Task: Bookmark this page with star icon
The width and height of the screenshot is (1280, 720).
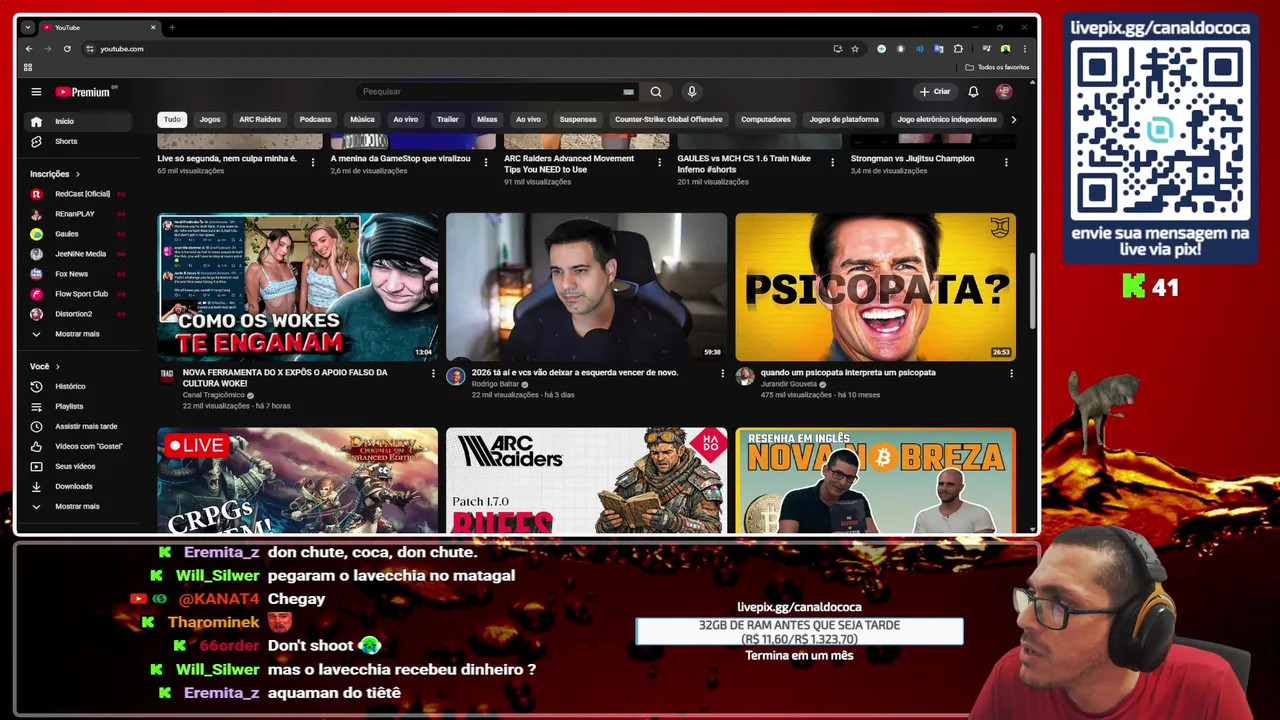Action: click(855, 49)
